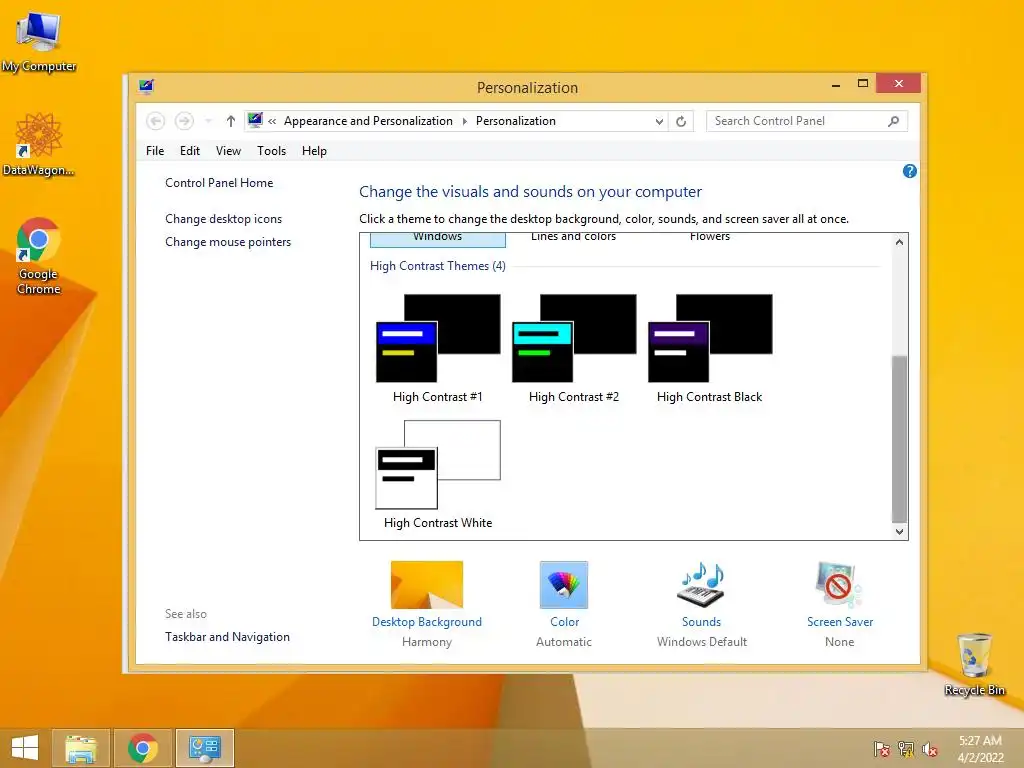The height and width of the screenshot is (768, 1024).
Task: Select the Flowers theme
Action: click(x=710, y=237)
